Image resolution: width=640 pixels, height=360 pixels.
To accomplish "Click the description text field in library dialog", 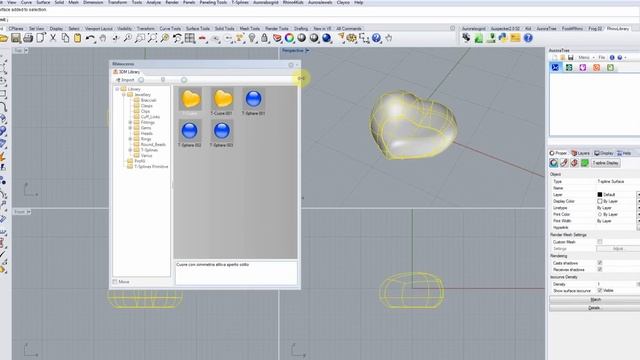I will [x=236, y=272].
